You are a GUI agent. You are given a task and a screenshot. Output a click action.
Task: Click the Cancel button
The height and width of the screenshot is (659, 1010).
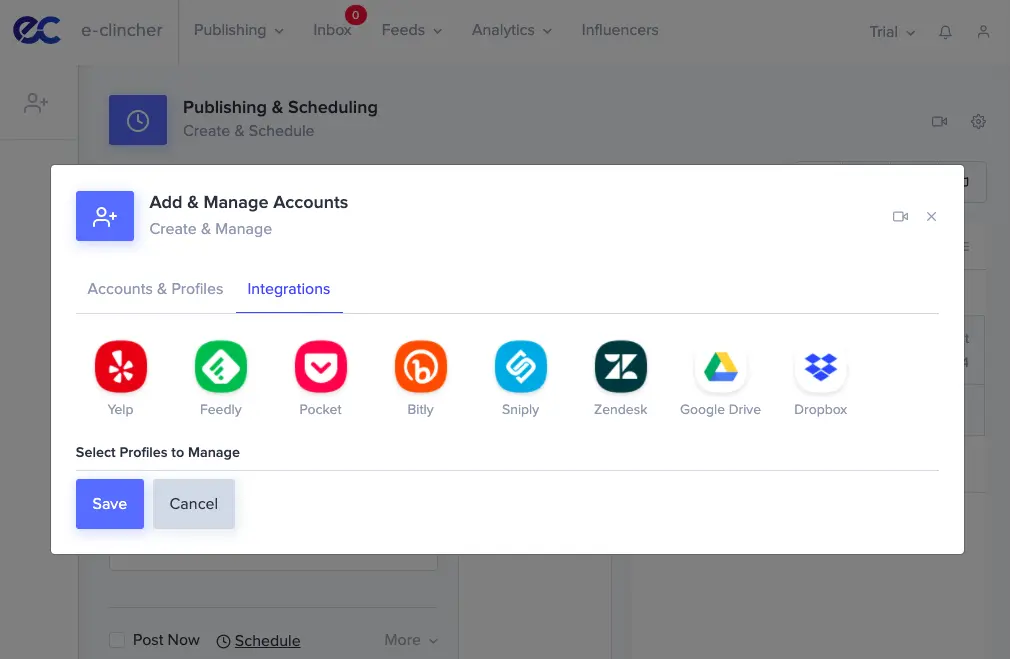[193, 504]
